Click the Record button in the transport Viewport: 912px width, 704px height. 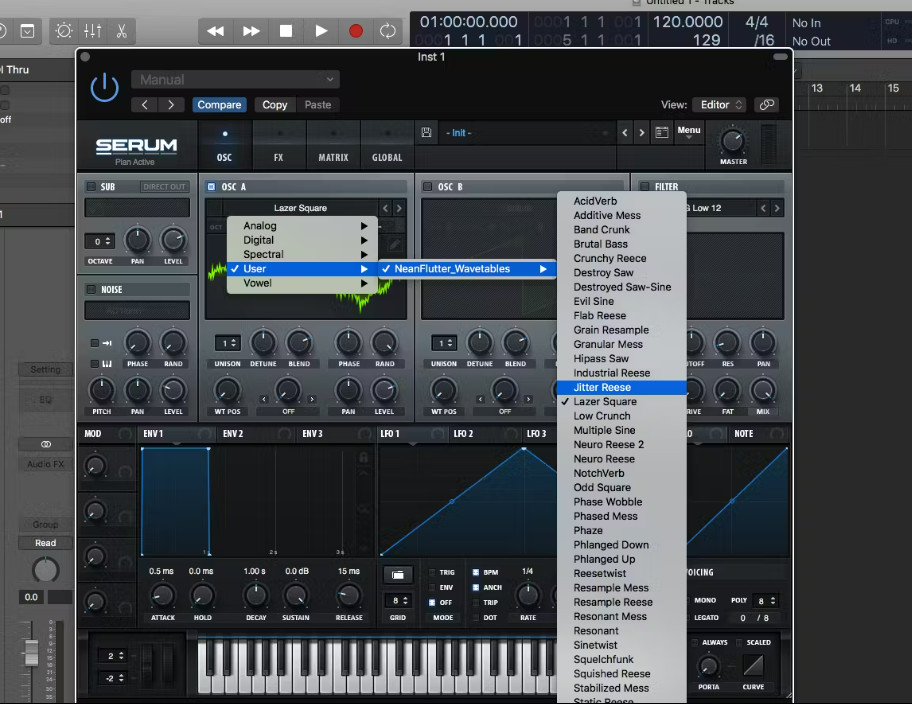tap(355, 31)
